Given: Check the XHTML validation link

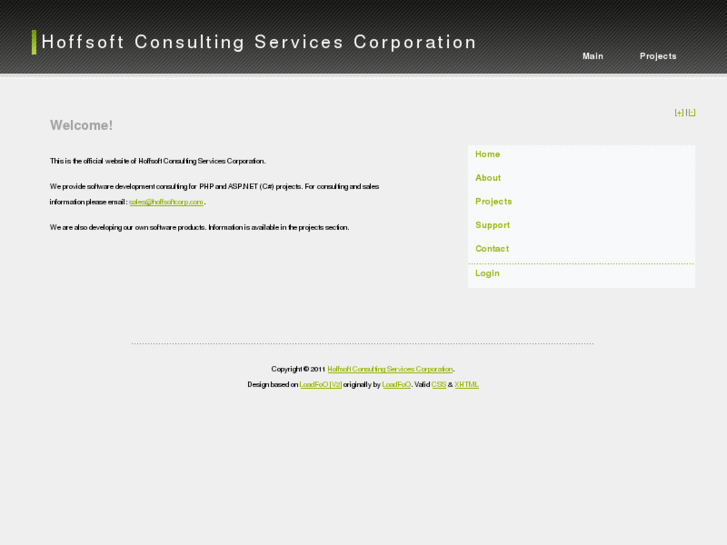Looking at the screenshot, I should point(466,385).
